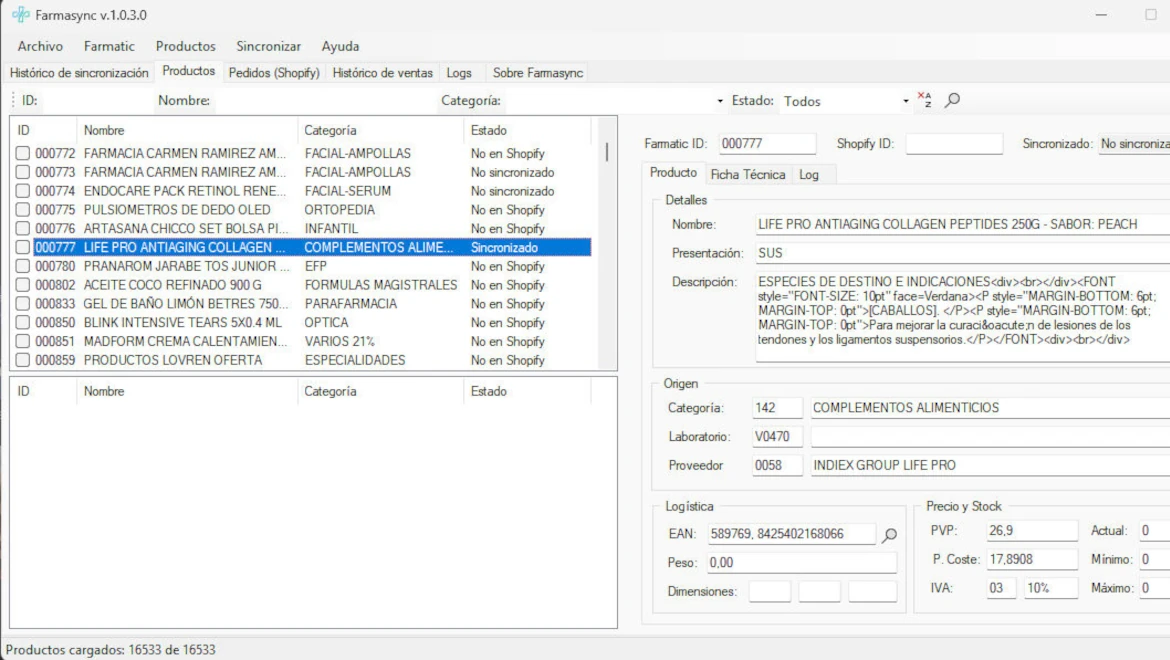Open the Ayuda menu

click(x=340, y=46)
